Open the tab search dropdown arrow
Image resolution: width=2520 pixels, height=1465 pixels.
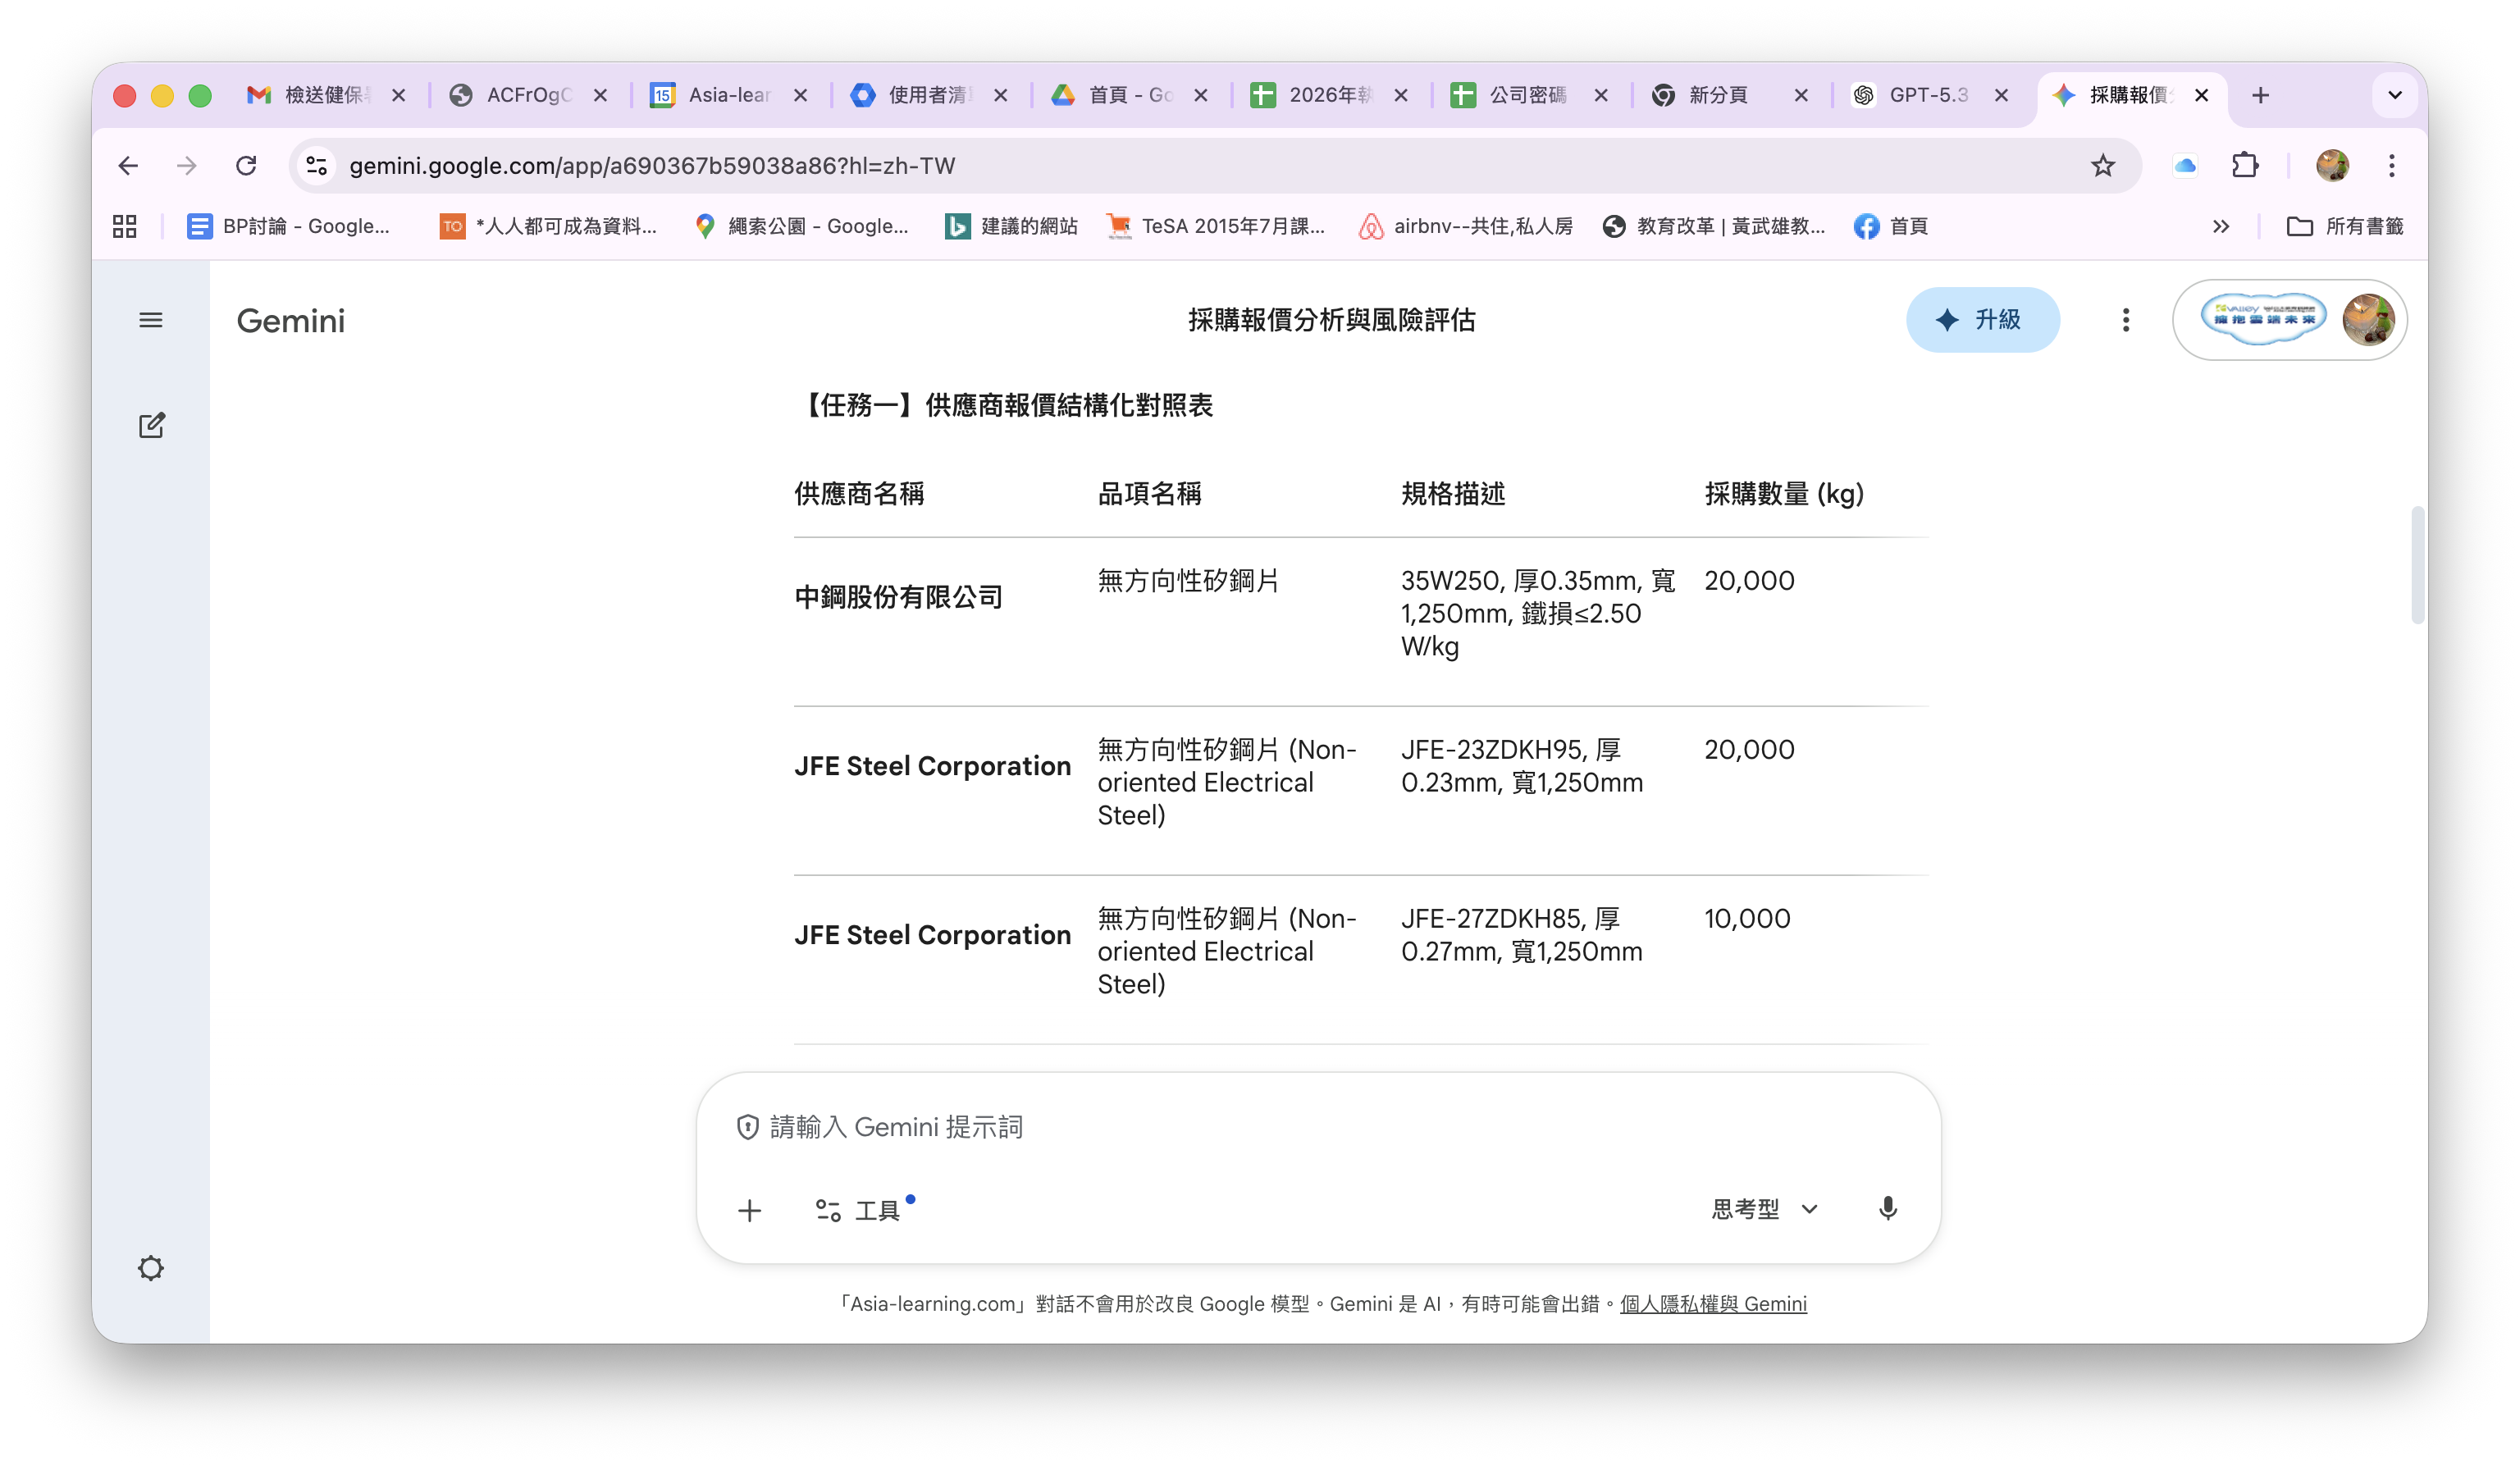[2394, 95]
